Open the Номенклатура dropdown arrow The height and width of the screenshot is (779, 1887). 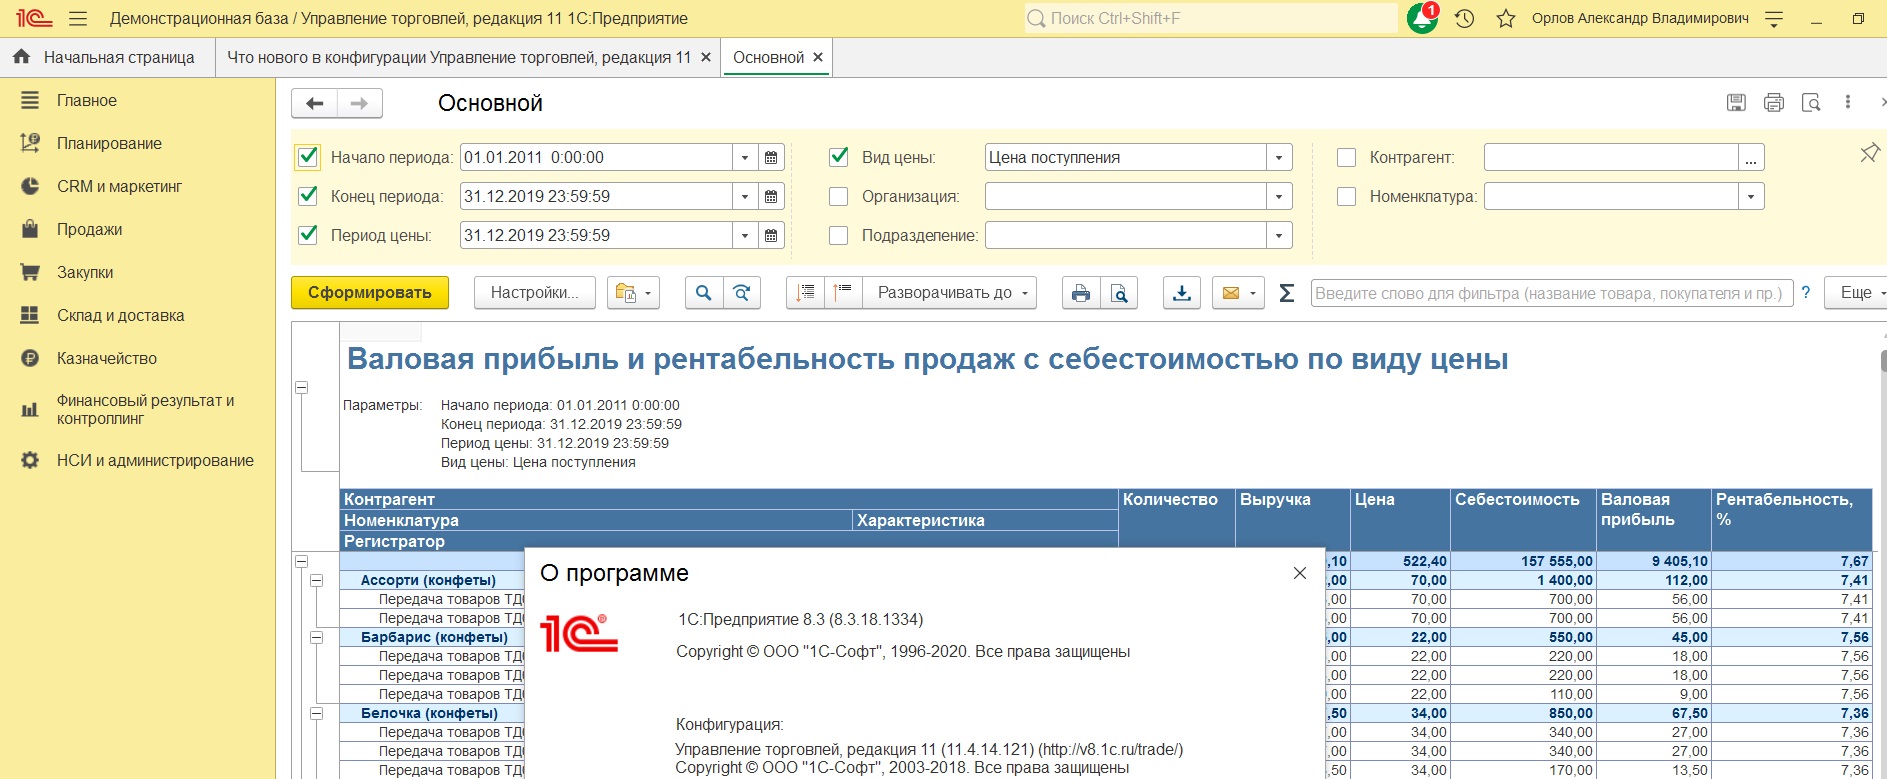coord(1751,196)
